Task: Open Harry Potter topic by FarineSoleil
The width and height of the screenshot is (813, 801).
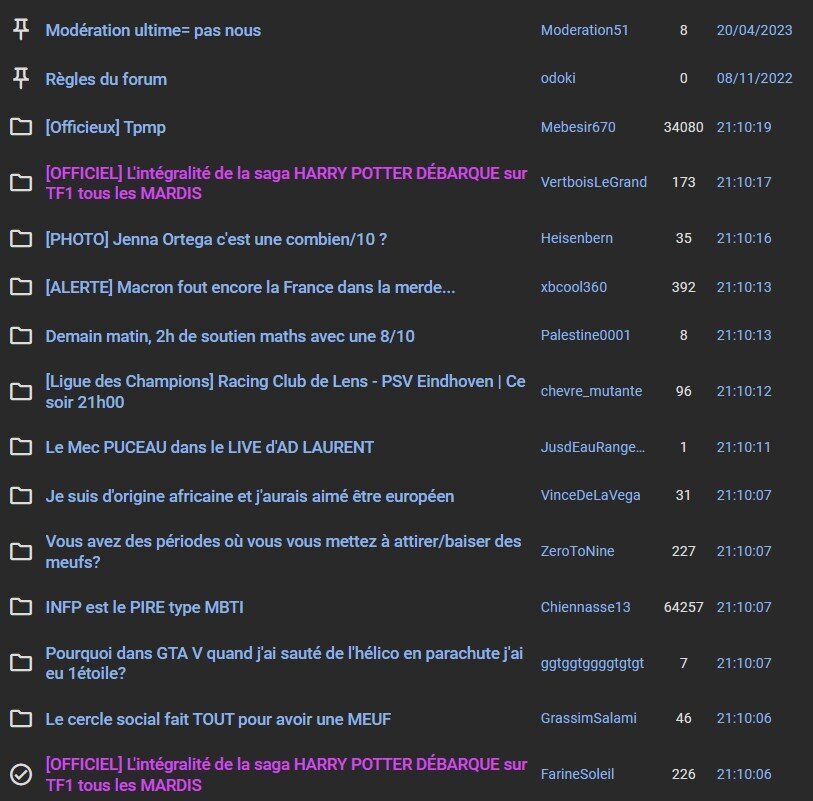Action: (286, 775)
